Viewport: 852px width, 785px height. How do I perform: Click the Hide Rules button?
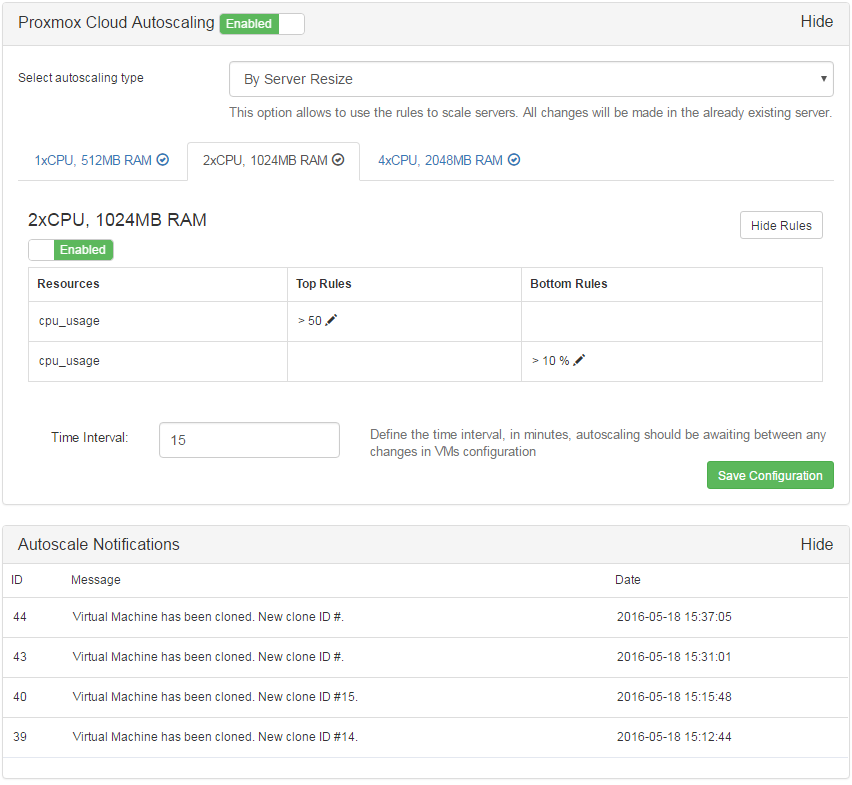781,225
